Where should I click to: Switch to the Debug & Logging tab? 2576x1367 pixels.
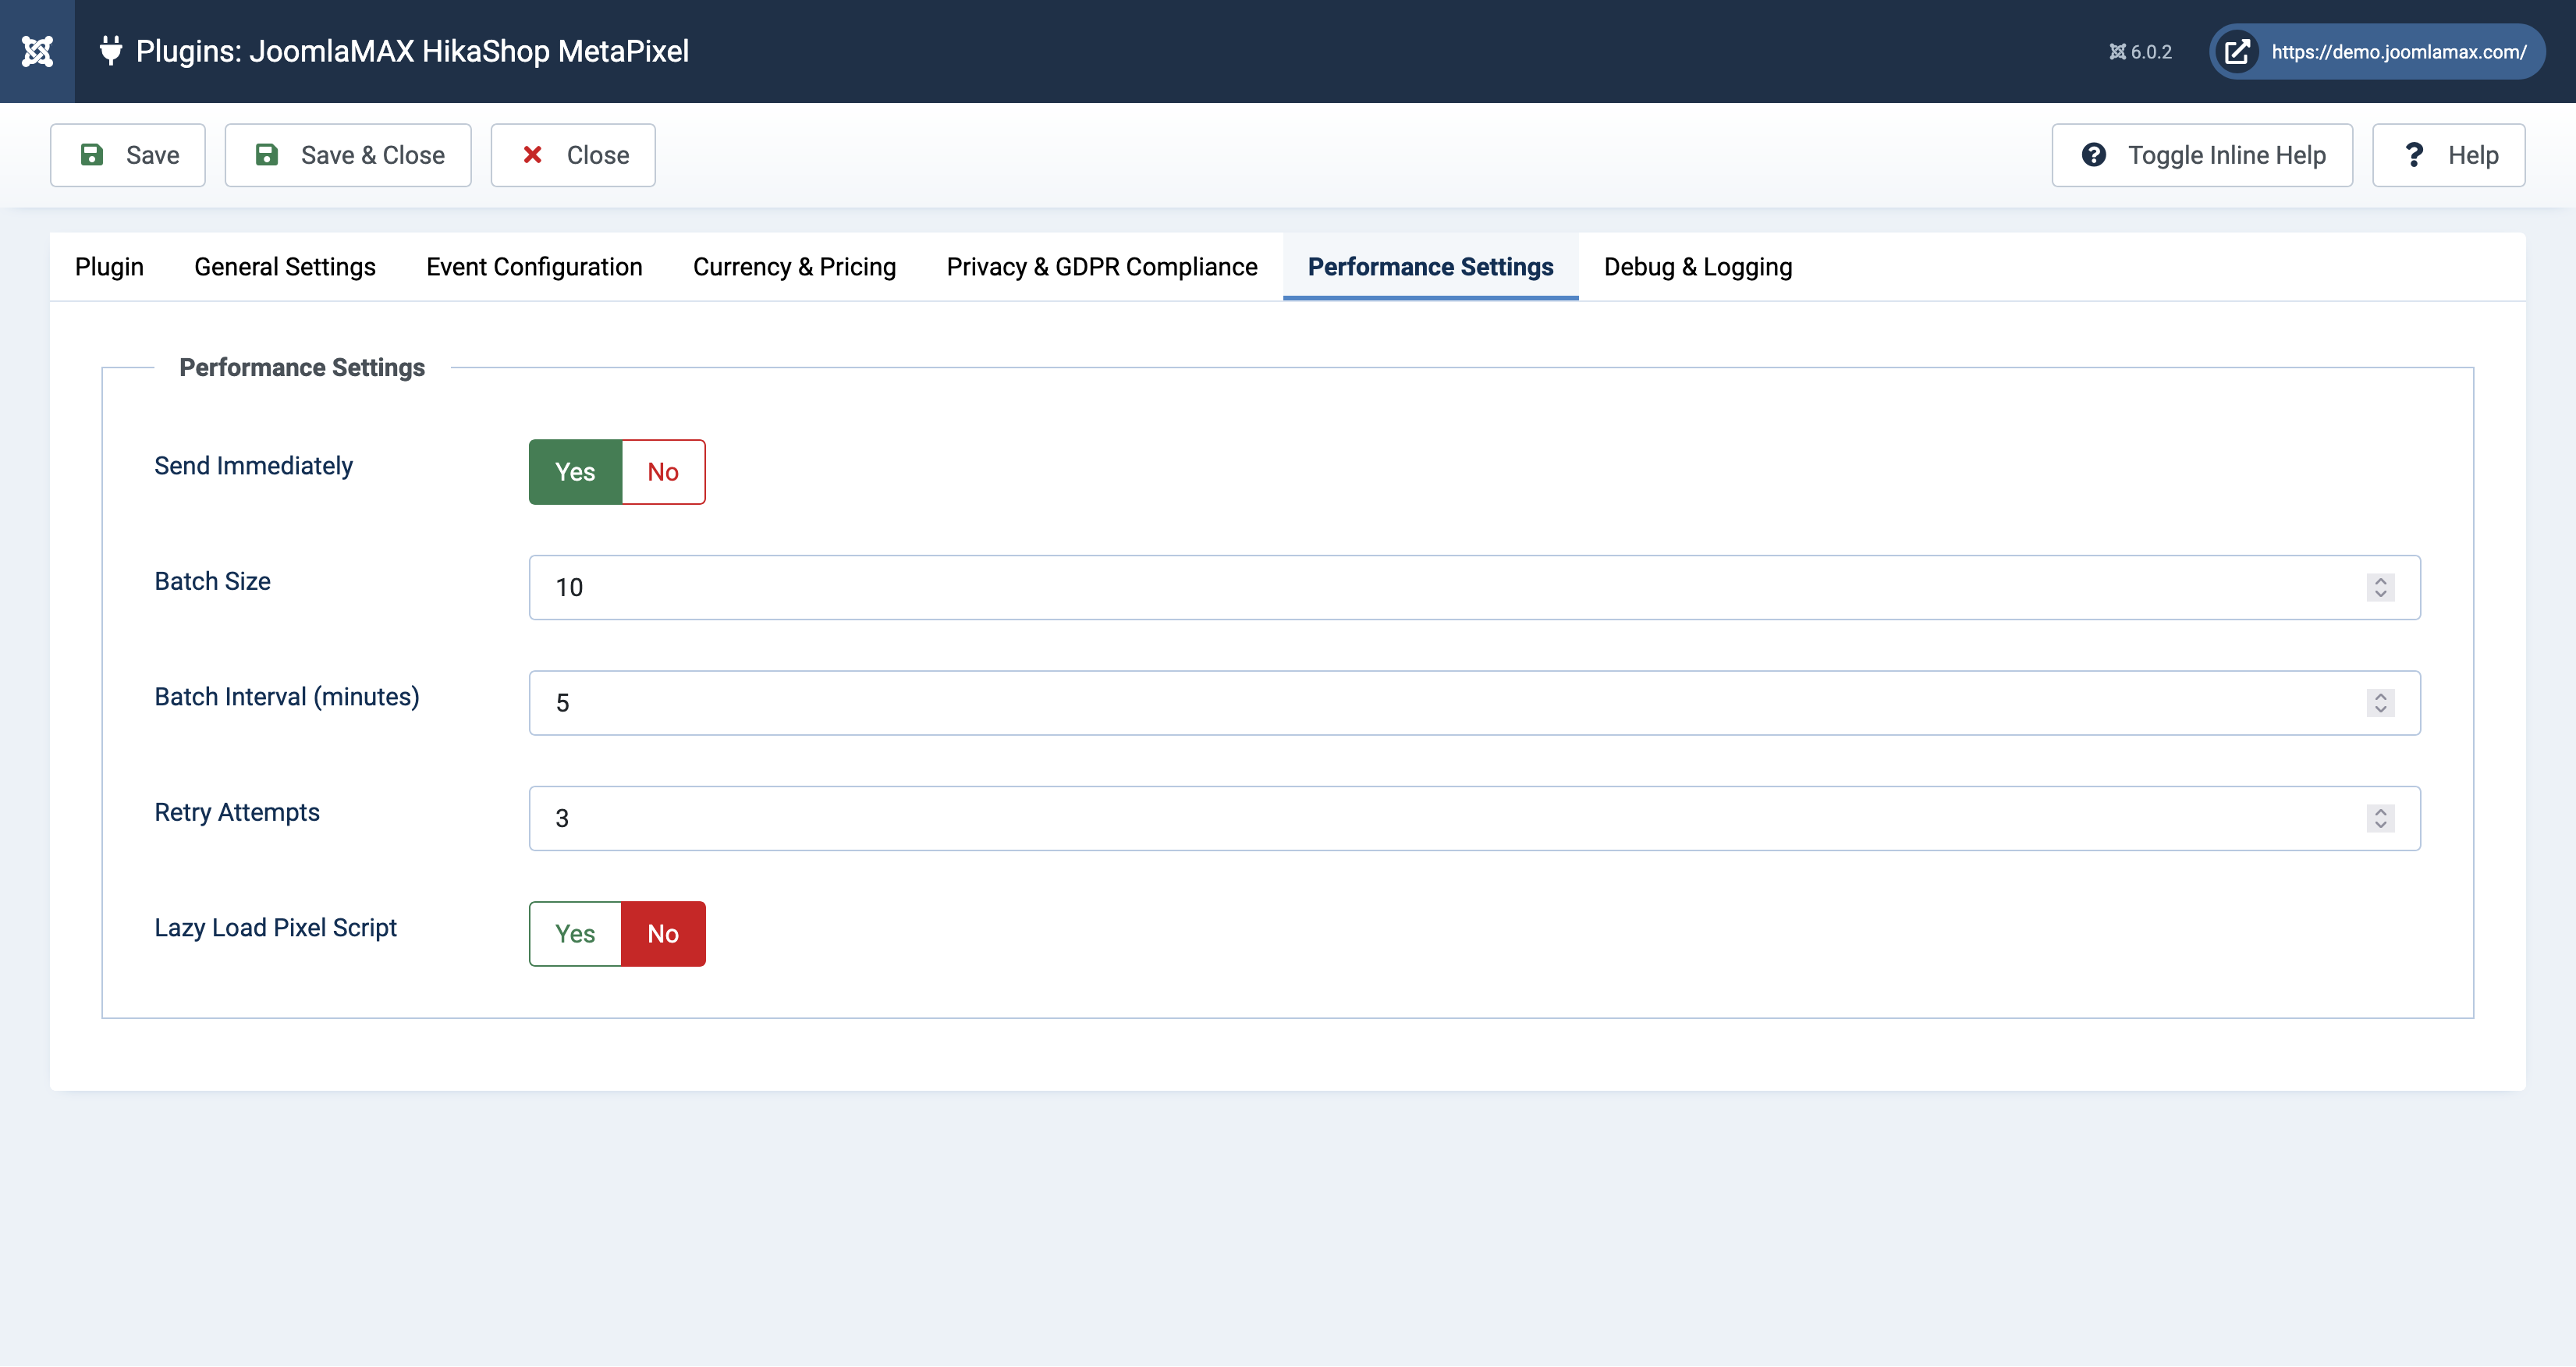(1697, 267)
